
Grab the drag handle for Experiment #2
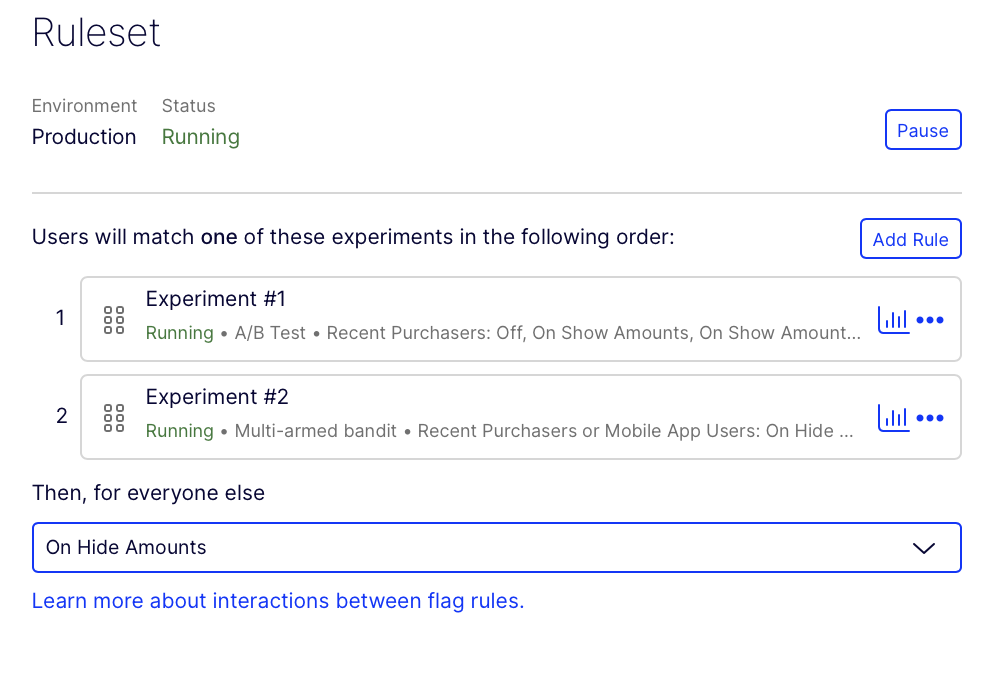point(114,418)
